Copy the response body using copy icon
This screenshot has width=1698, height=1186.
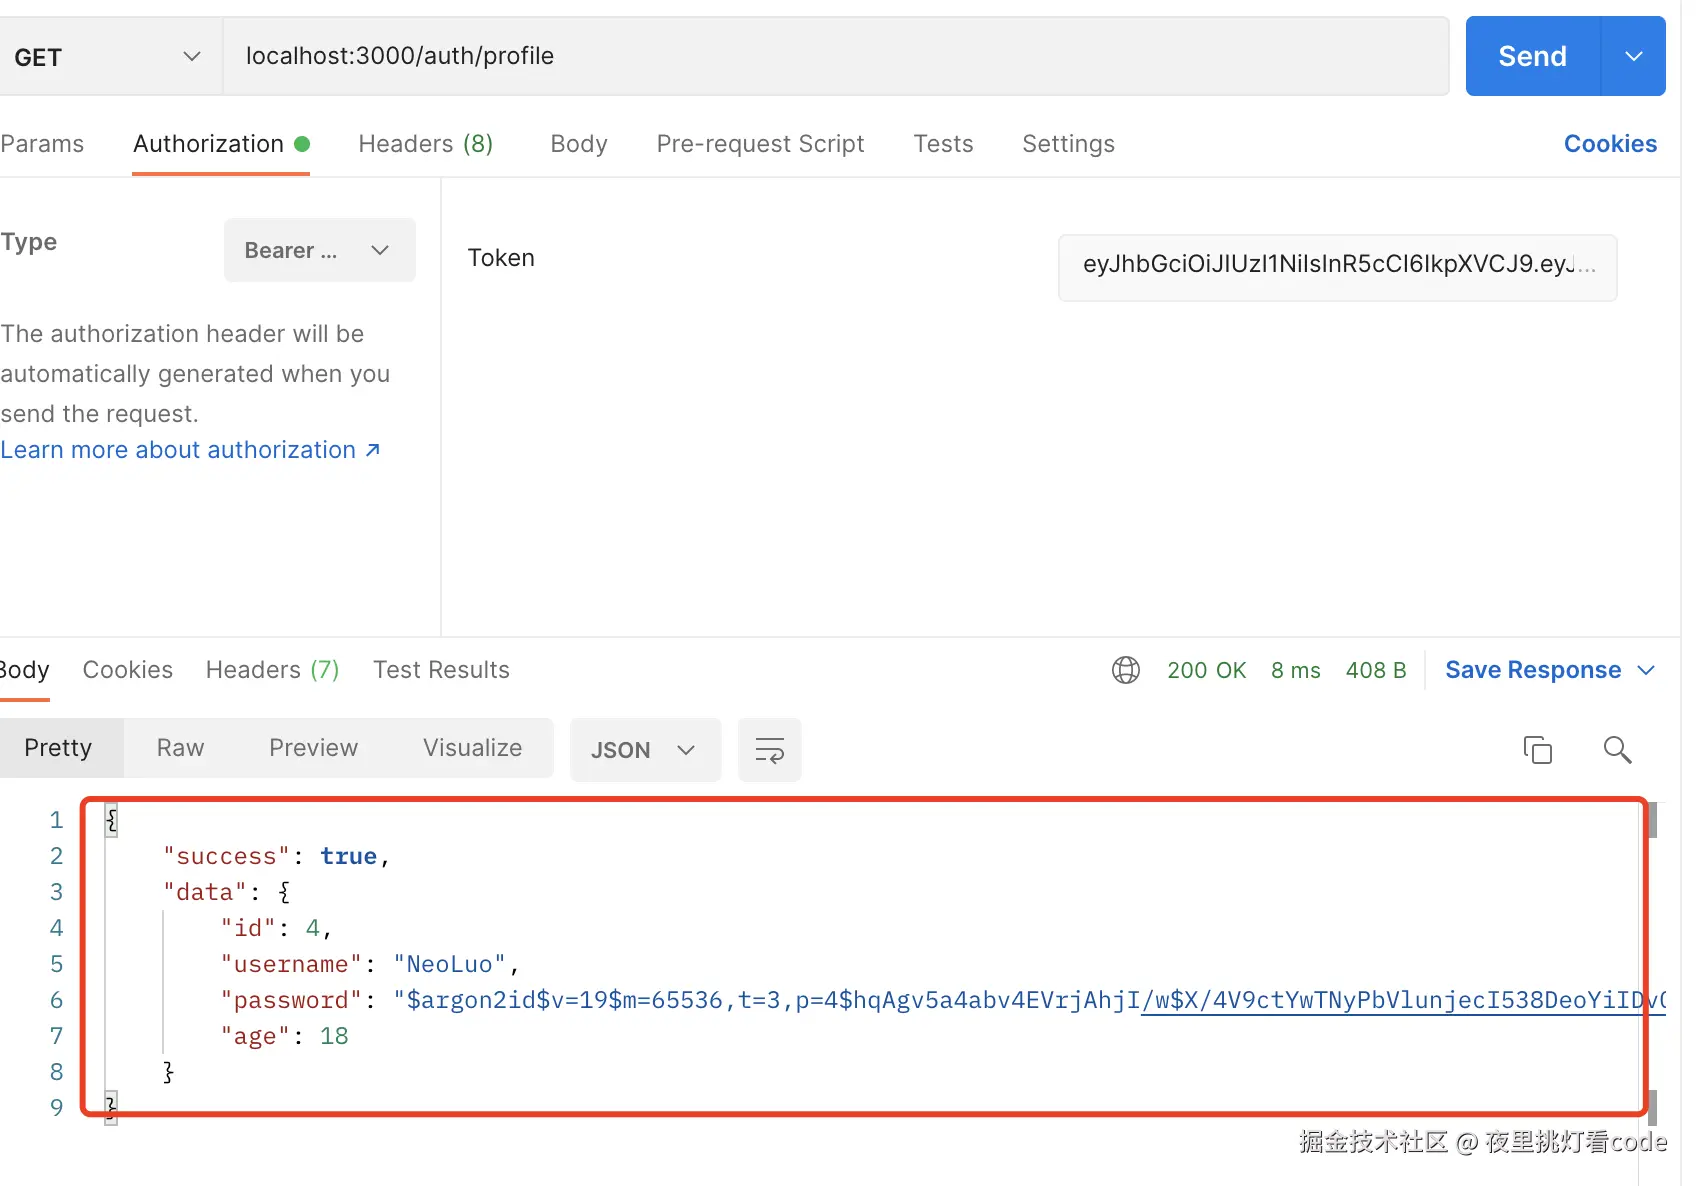click(x=1537, y=749)
